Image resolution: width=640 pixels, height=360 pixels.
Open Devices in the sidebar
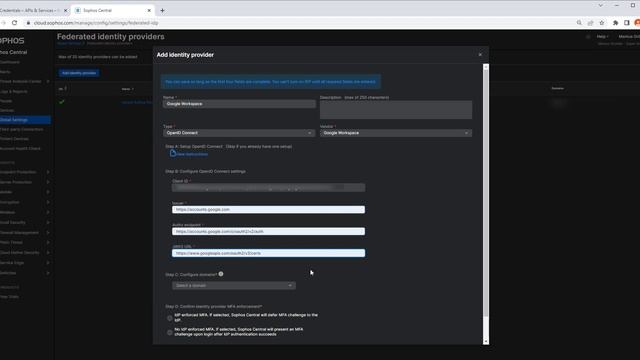tap(7, 111)
